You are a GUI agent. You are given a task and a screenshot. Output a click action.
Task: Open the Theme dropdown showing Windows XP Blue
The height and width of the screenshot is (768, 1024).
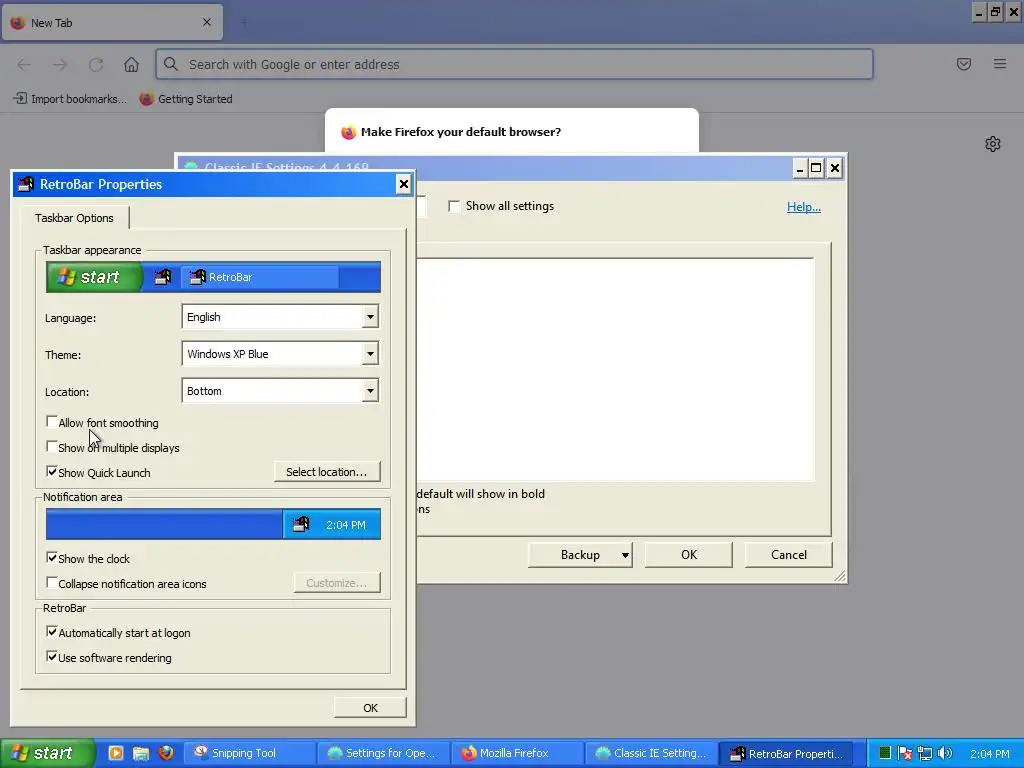click(281, 354)
